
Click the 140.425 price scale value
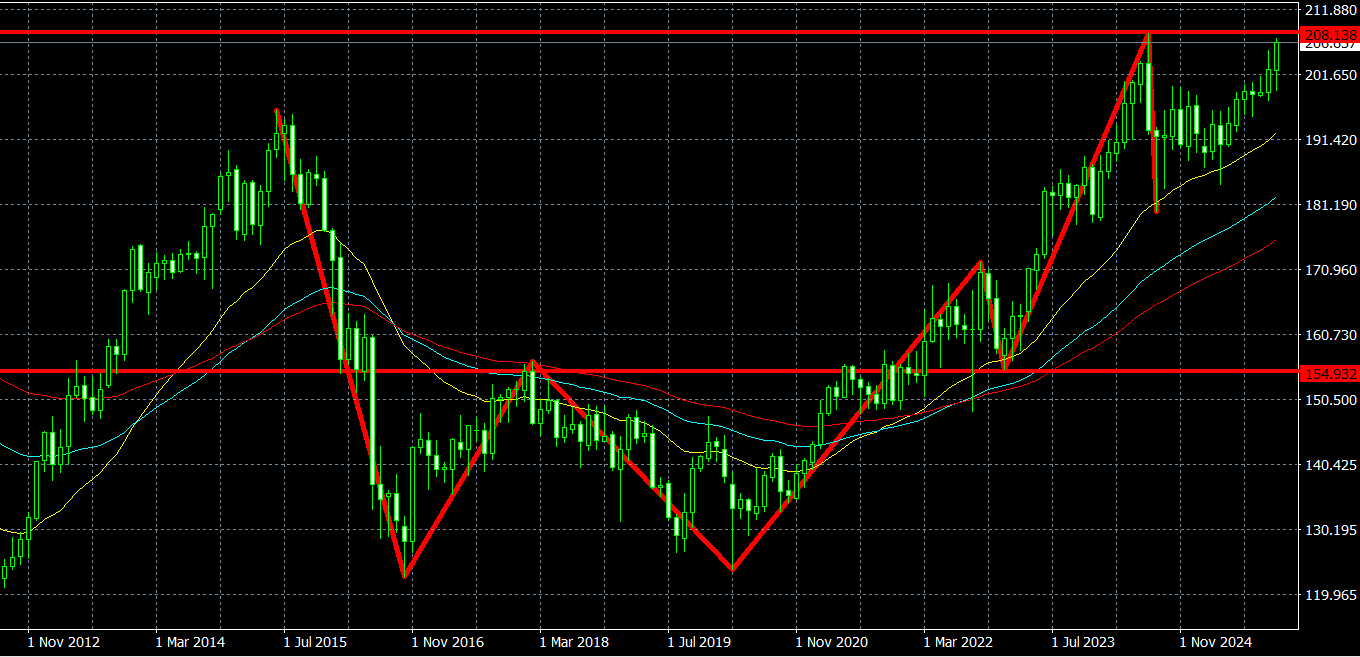[1330, 465]
